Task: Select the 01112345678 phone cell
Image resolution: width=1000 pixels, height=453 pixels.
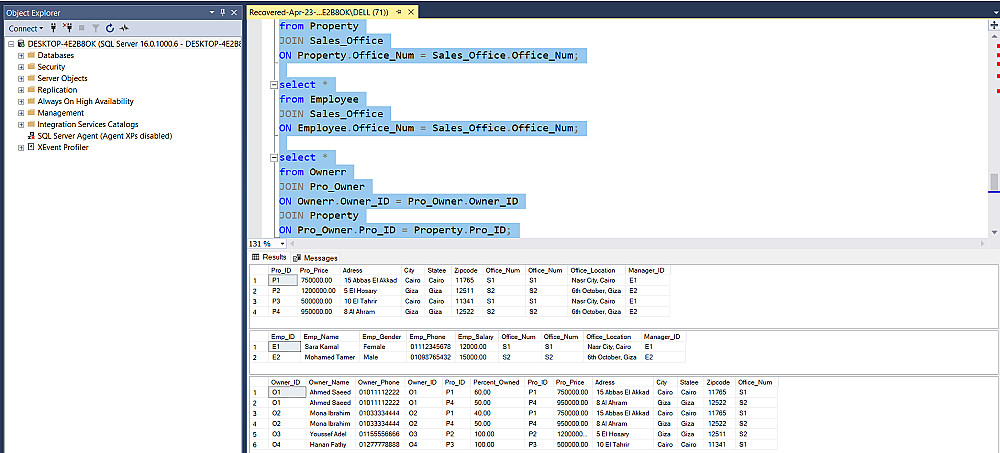Action: tap(430, 347)
